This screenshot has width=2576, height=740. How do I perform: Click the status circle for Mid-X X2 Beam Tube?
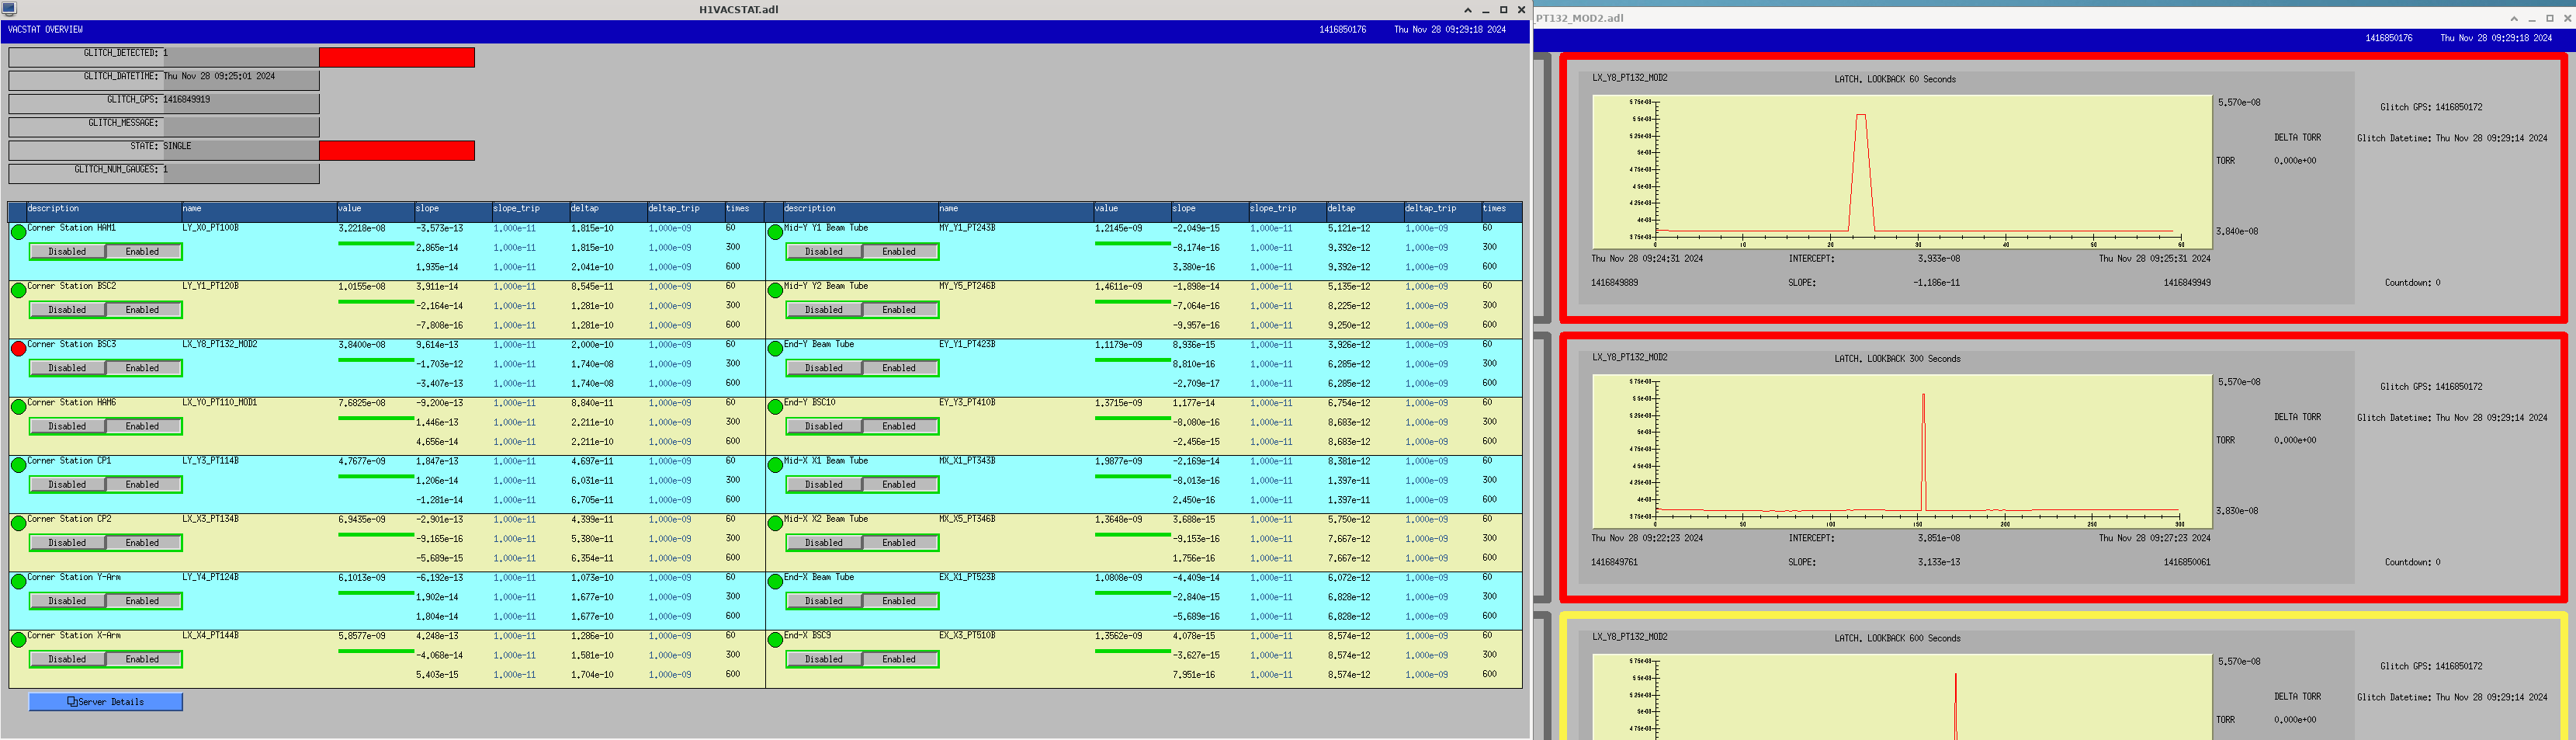pos(775,523)
